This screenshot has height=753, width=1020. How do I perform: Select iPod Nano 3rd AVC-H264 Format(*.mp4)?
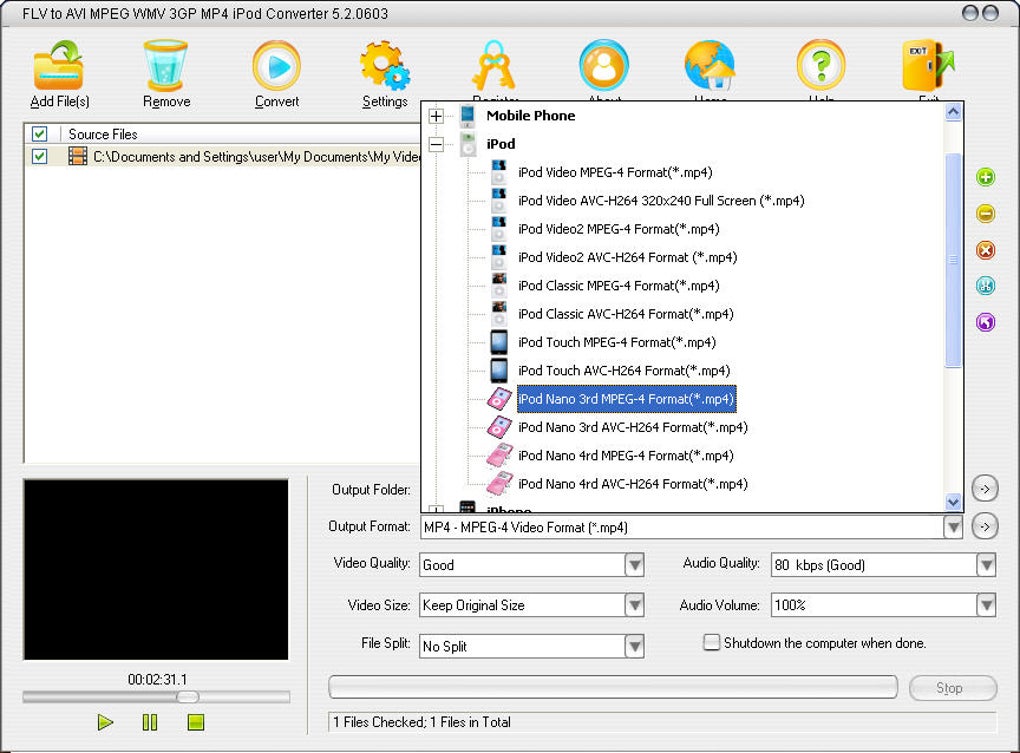pyautogui.click(x=632, y=427)
